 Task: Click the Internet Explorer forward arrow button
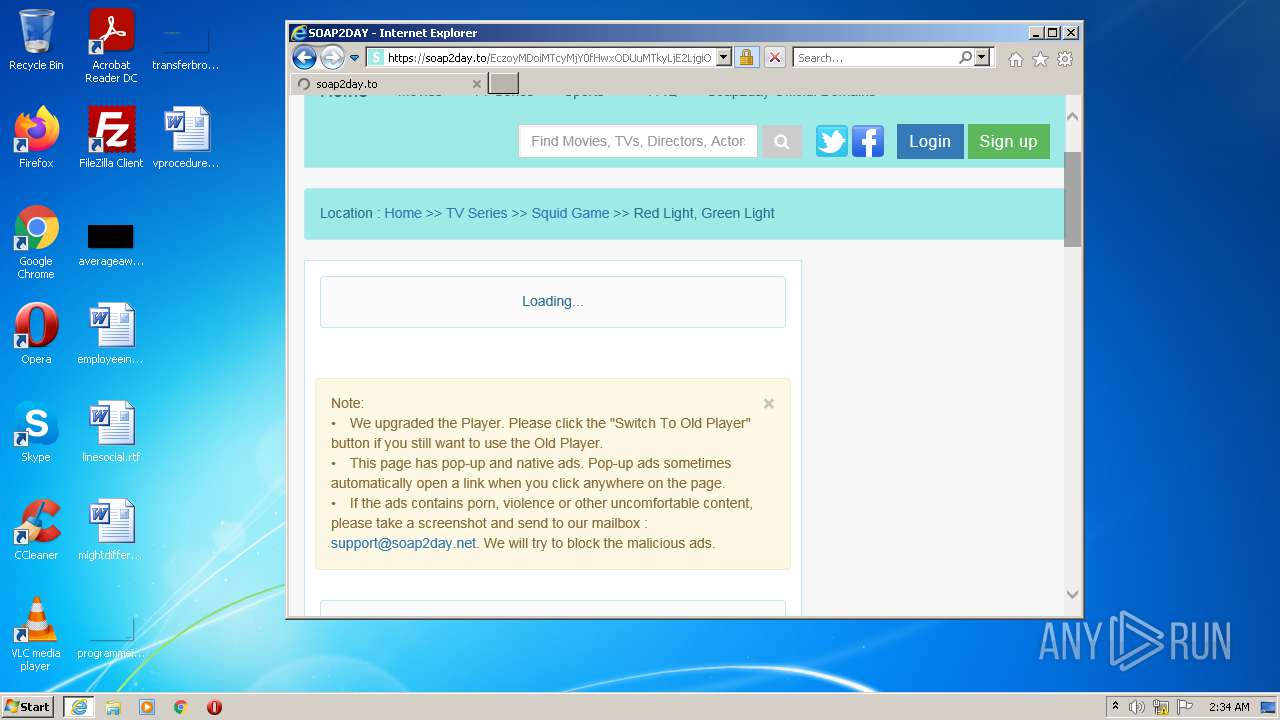click(x=332, y=57)
